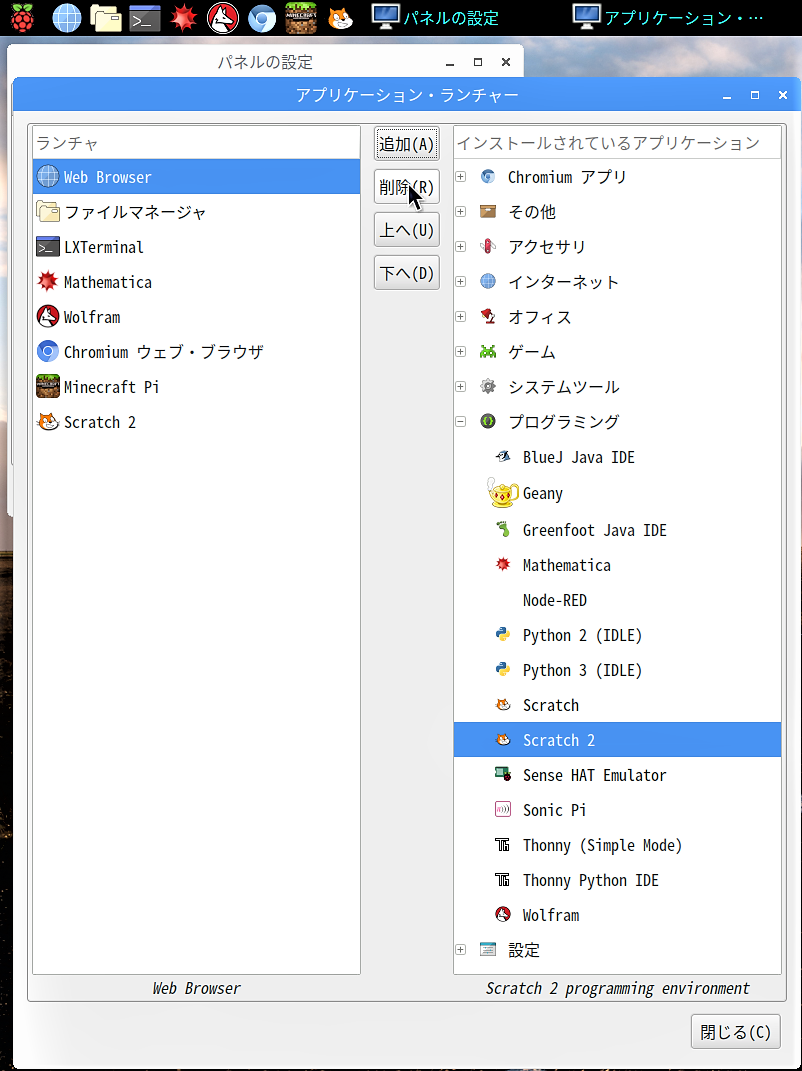Select Python 3 (IDLE) application

point(582,670)
